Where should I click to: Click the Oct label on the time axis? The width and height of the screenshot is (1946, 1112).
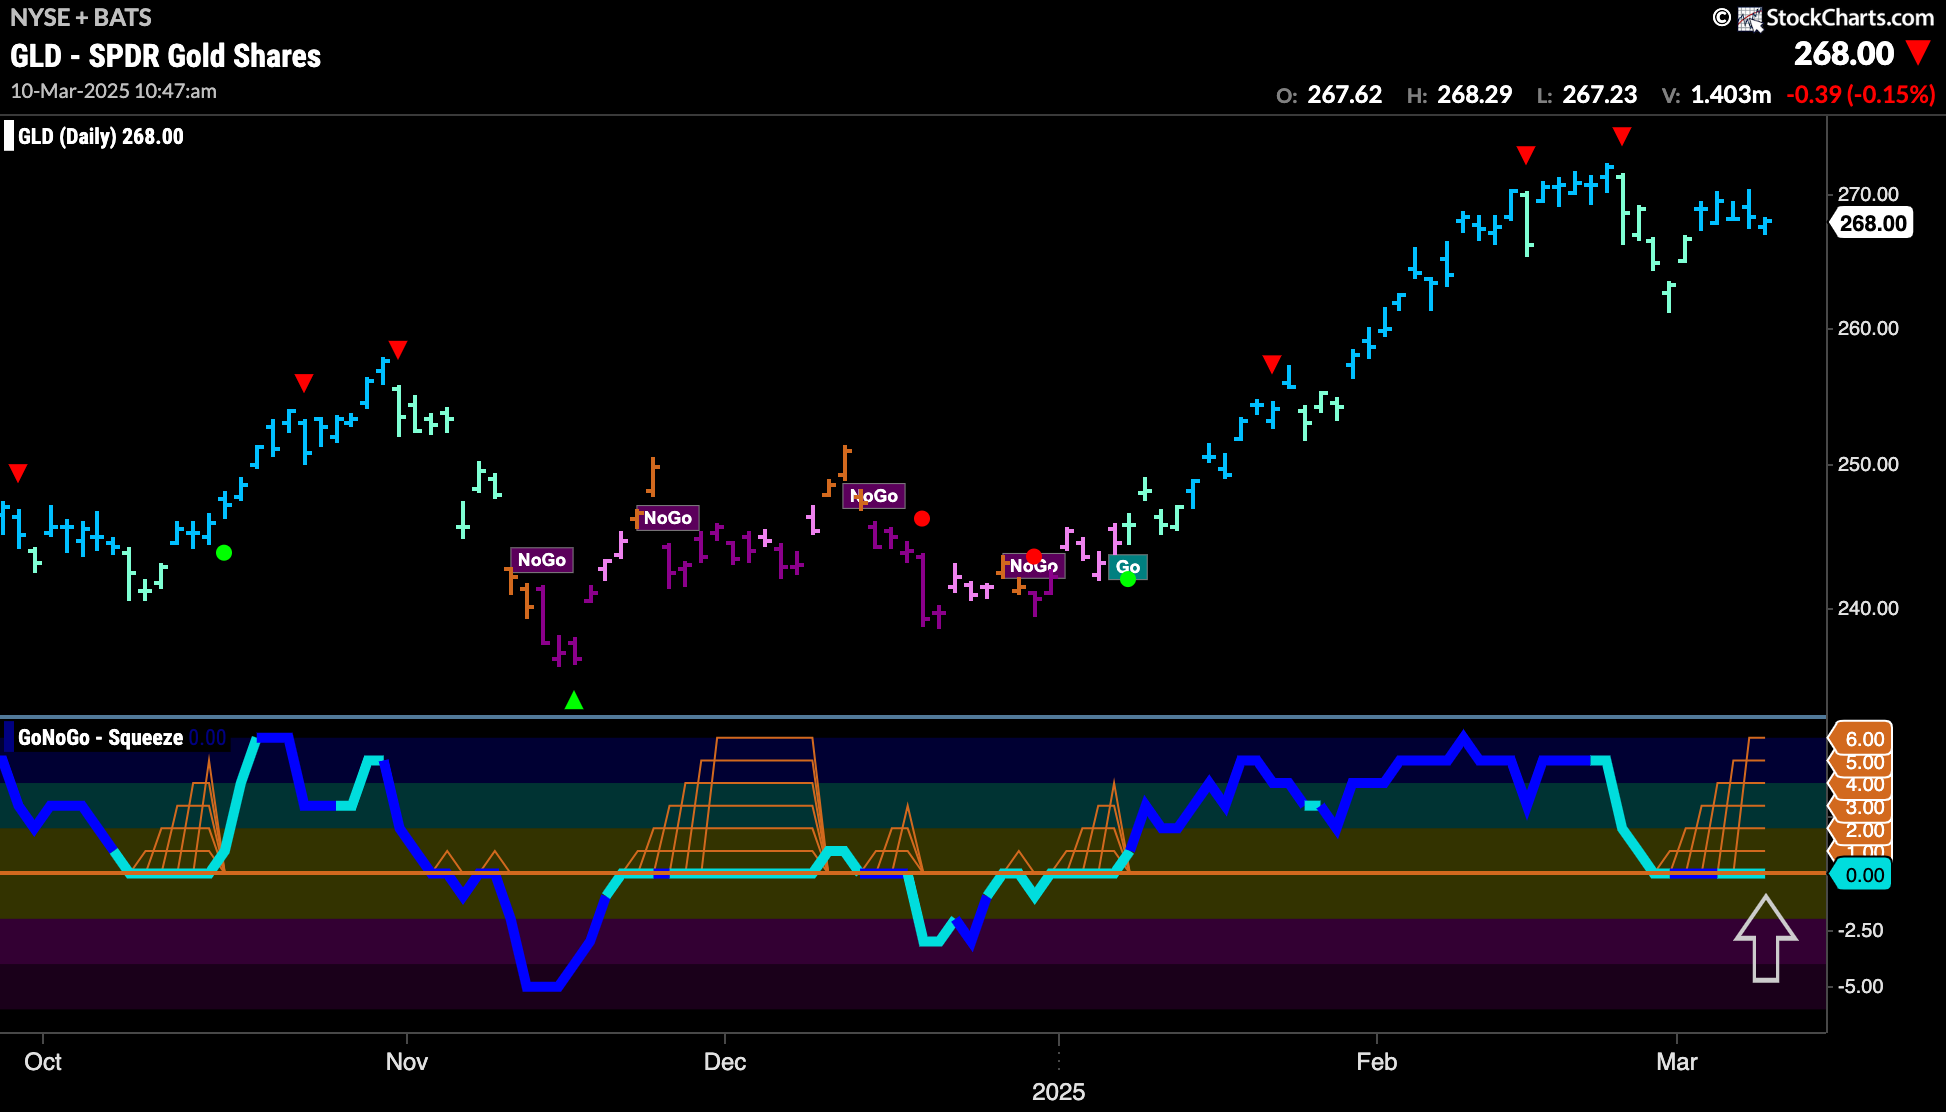tap(43, 1062)
